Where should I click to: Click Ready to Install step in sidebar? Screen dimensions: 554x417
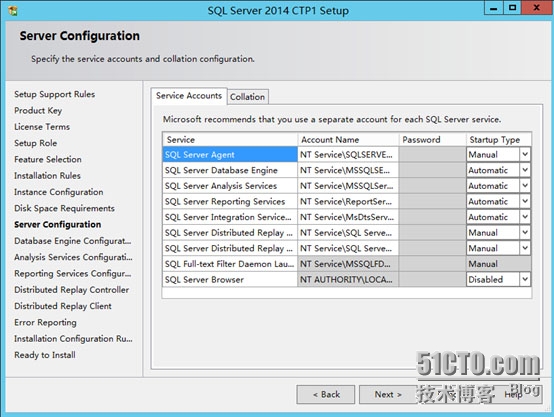click(45, 355)
